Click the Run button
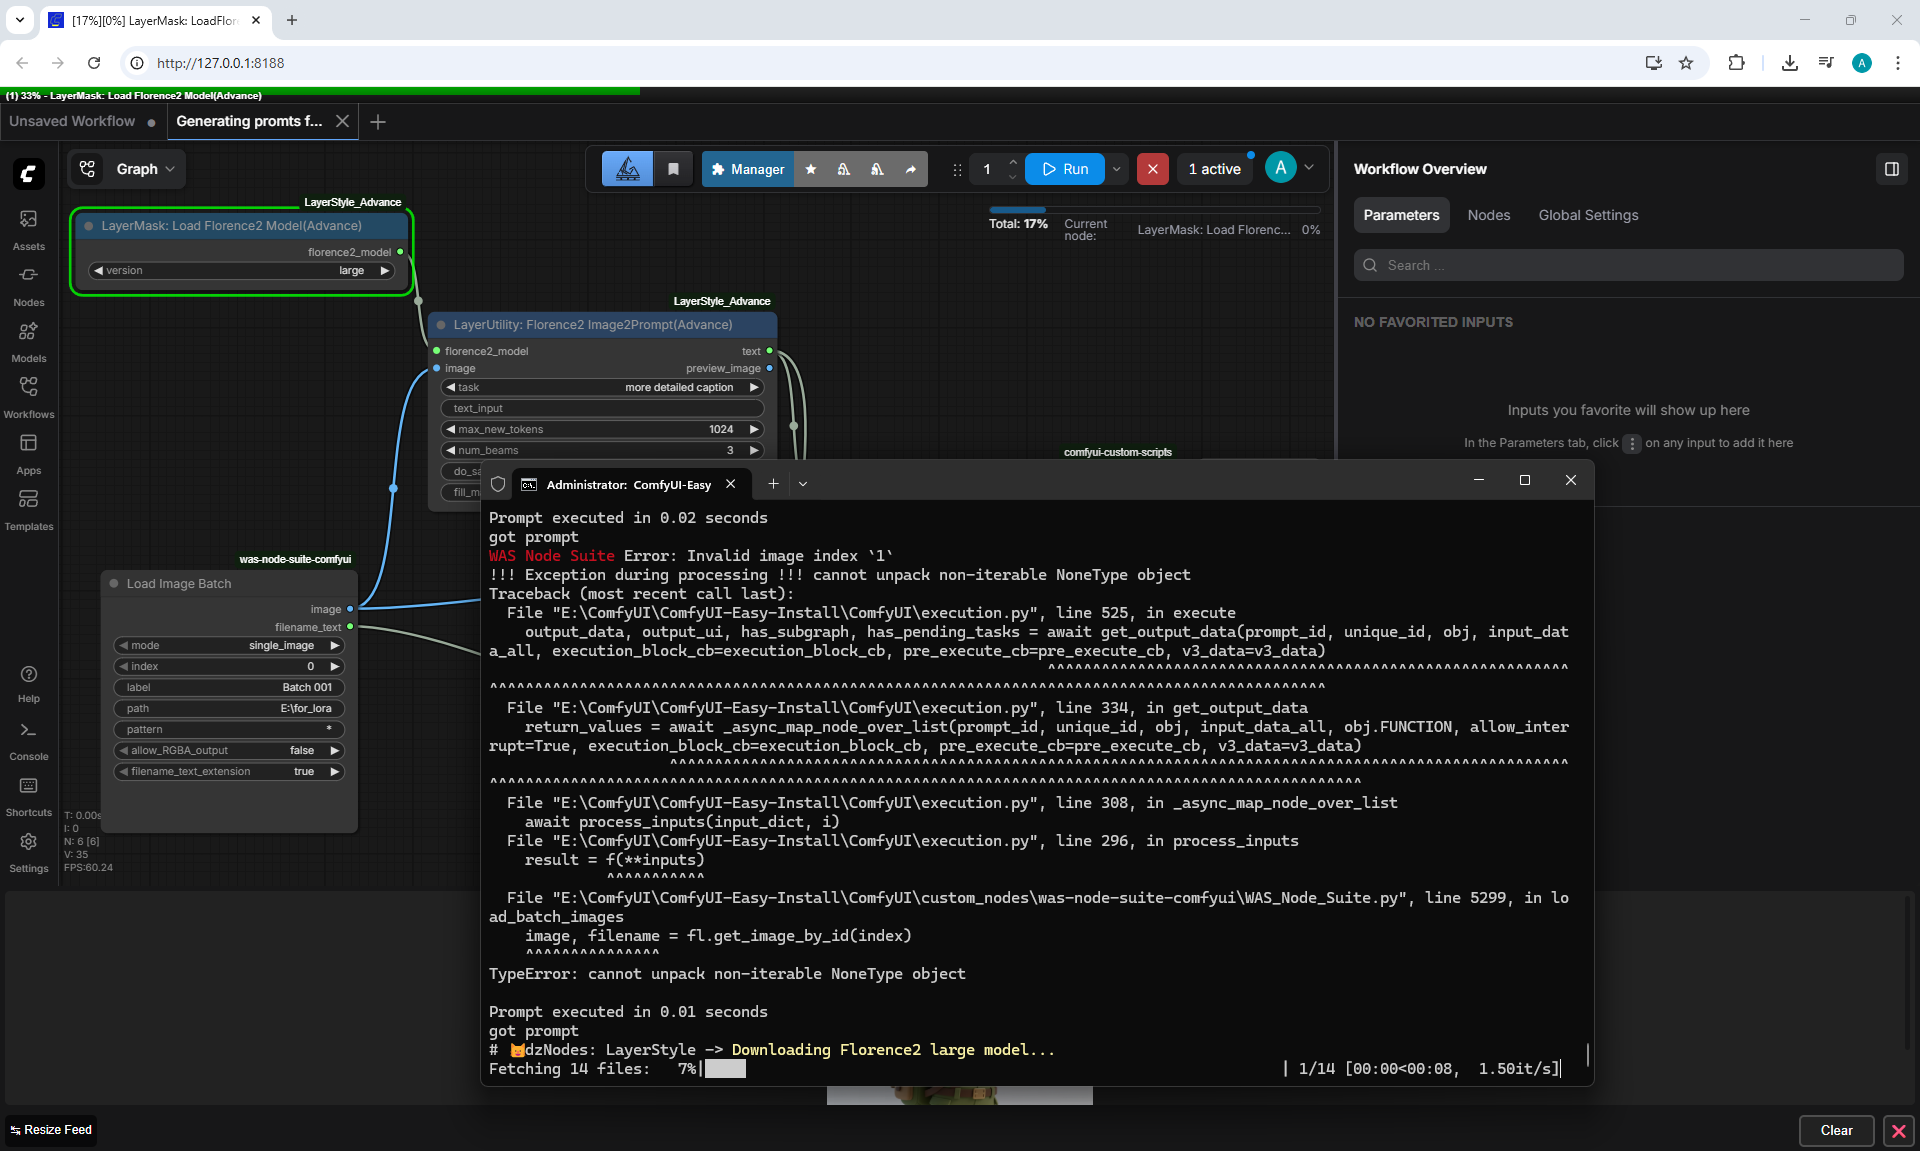This screenshot has width=1920, height=1151. tap(1065, 169)
